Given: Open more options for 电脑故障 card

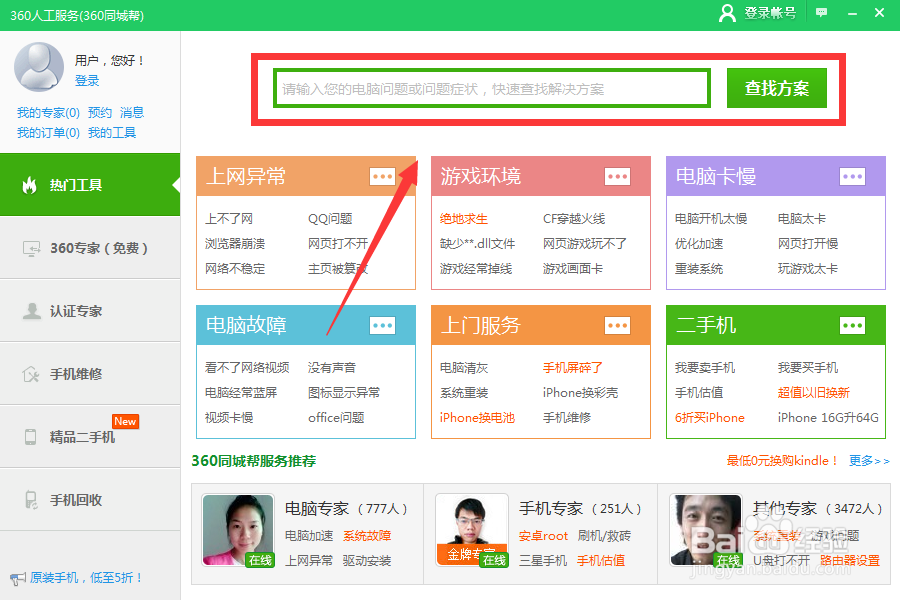Looking at the screenshot, I should 382,326.
